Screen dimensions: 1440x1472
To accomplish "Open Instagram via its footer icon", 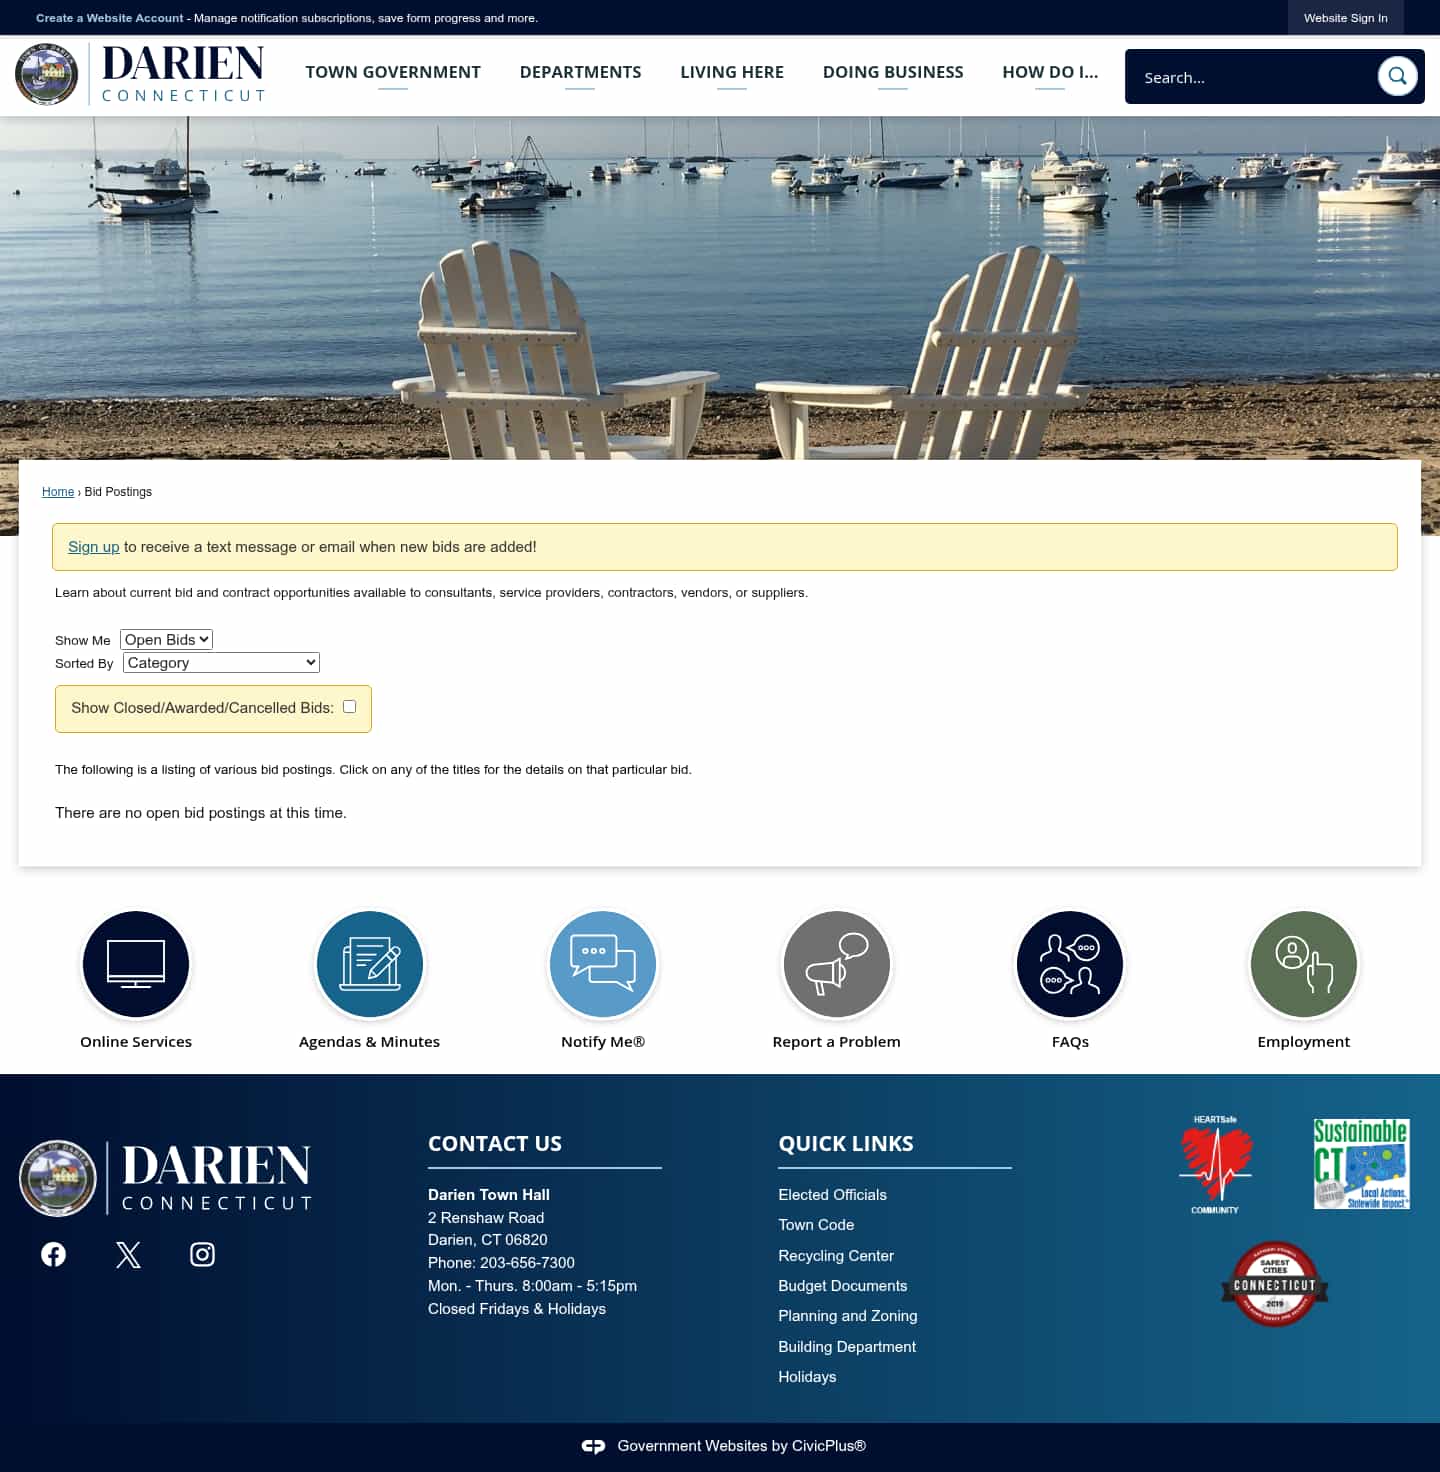I will pos(201,1254).
